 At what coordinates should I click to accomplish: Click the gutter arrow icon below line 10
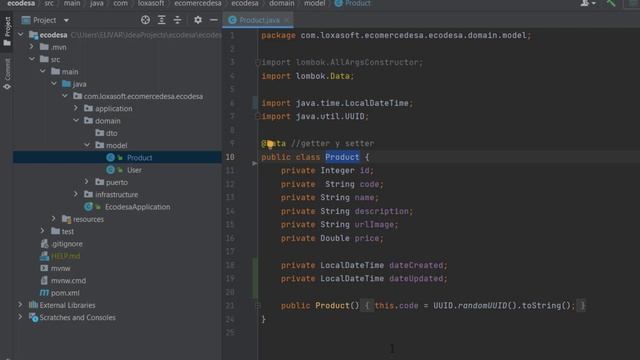pos(255,163)
